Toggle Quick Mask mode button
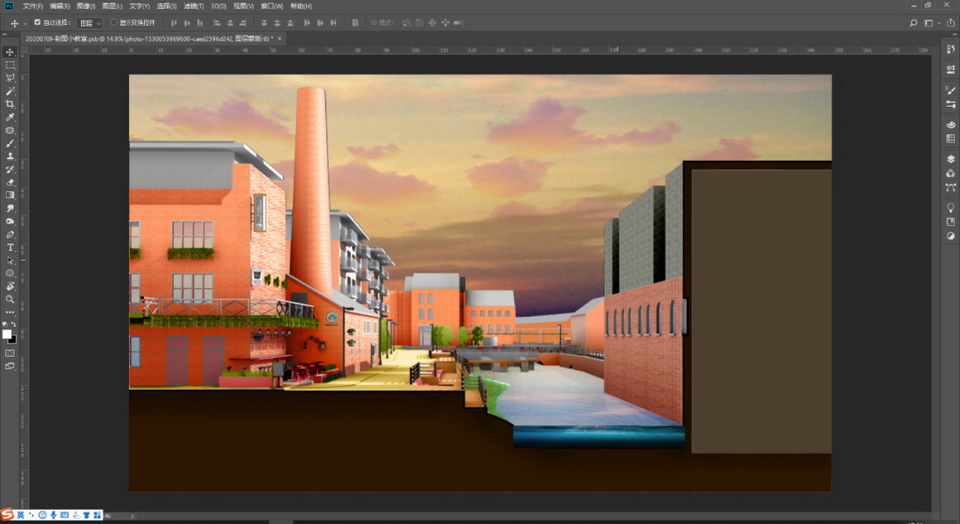This screenshot has height=524, width=960. pyautogui.click(x=10, y=353)
